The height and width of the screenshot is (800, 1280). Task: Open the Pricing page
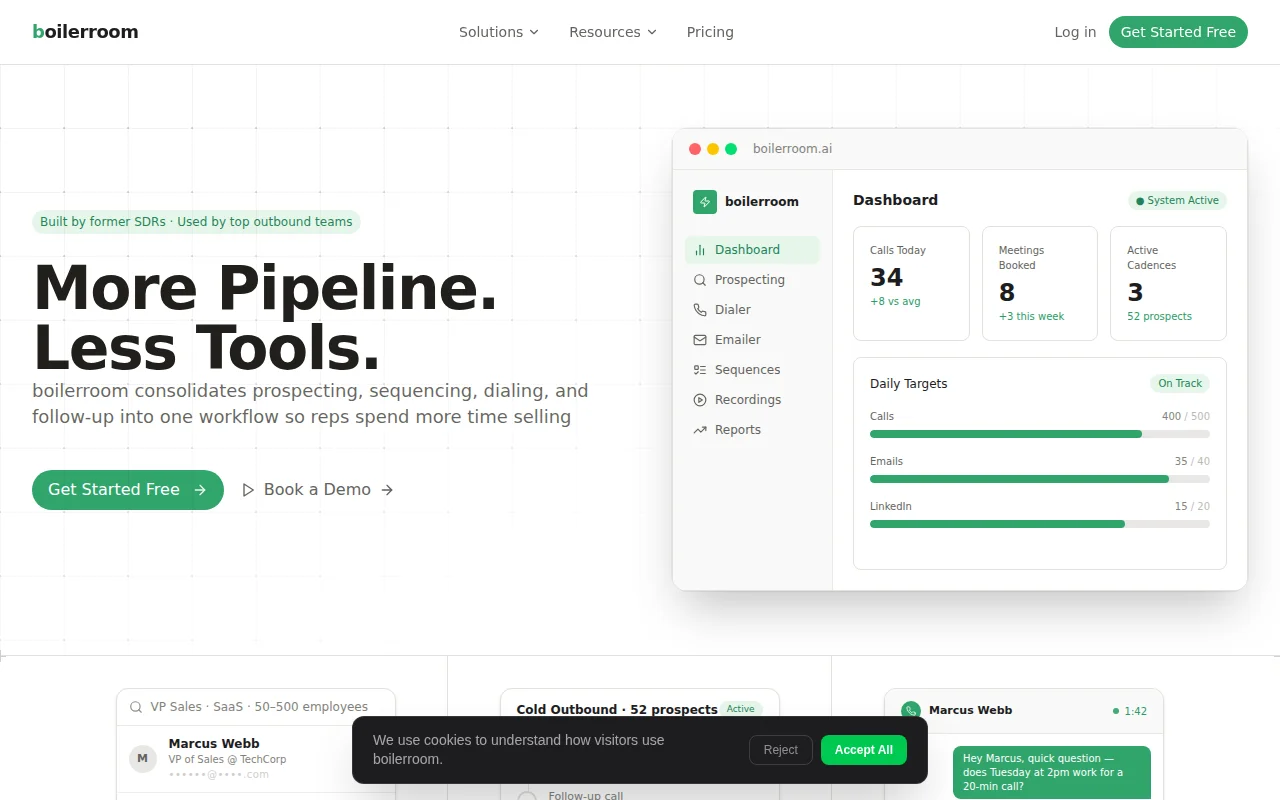click(x=710, y=32)
